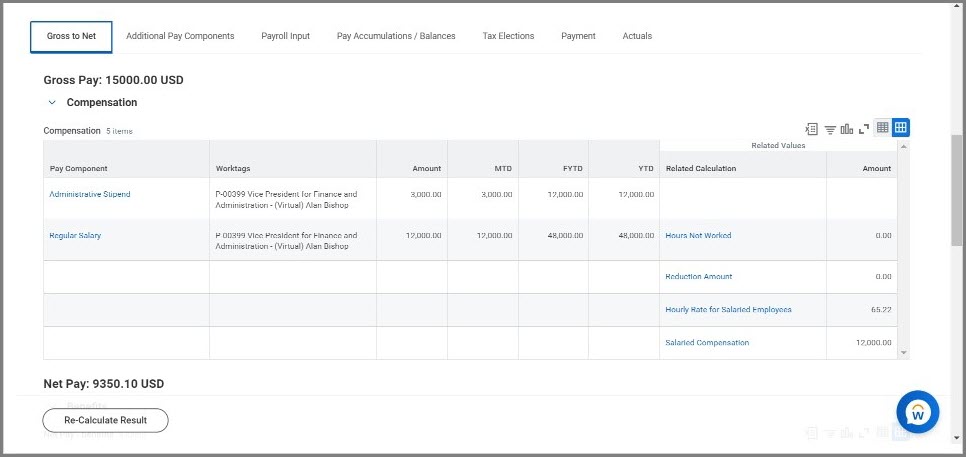Open the Administrative Stipend link
Screen dimensions: 966x457
point(90,194)
